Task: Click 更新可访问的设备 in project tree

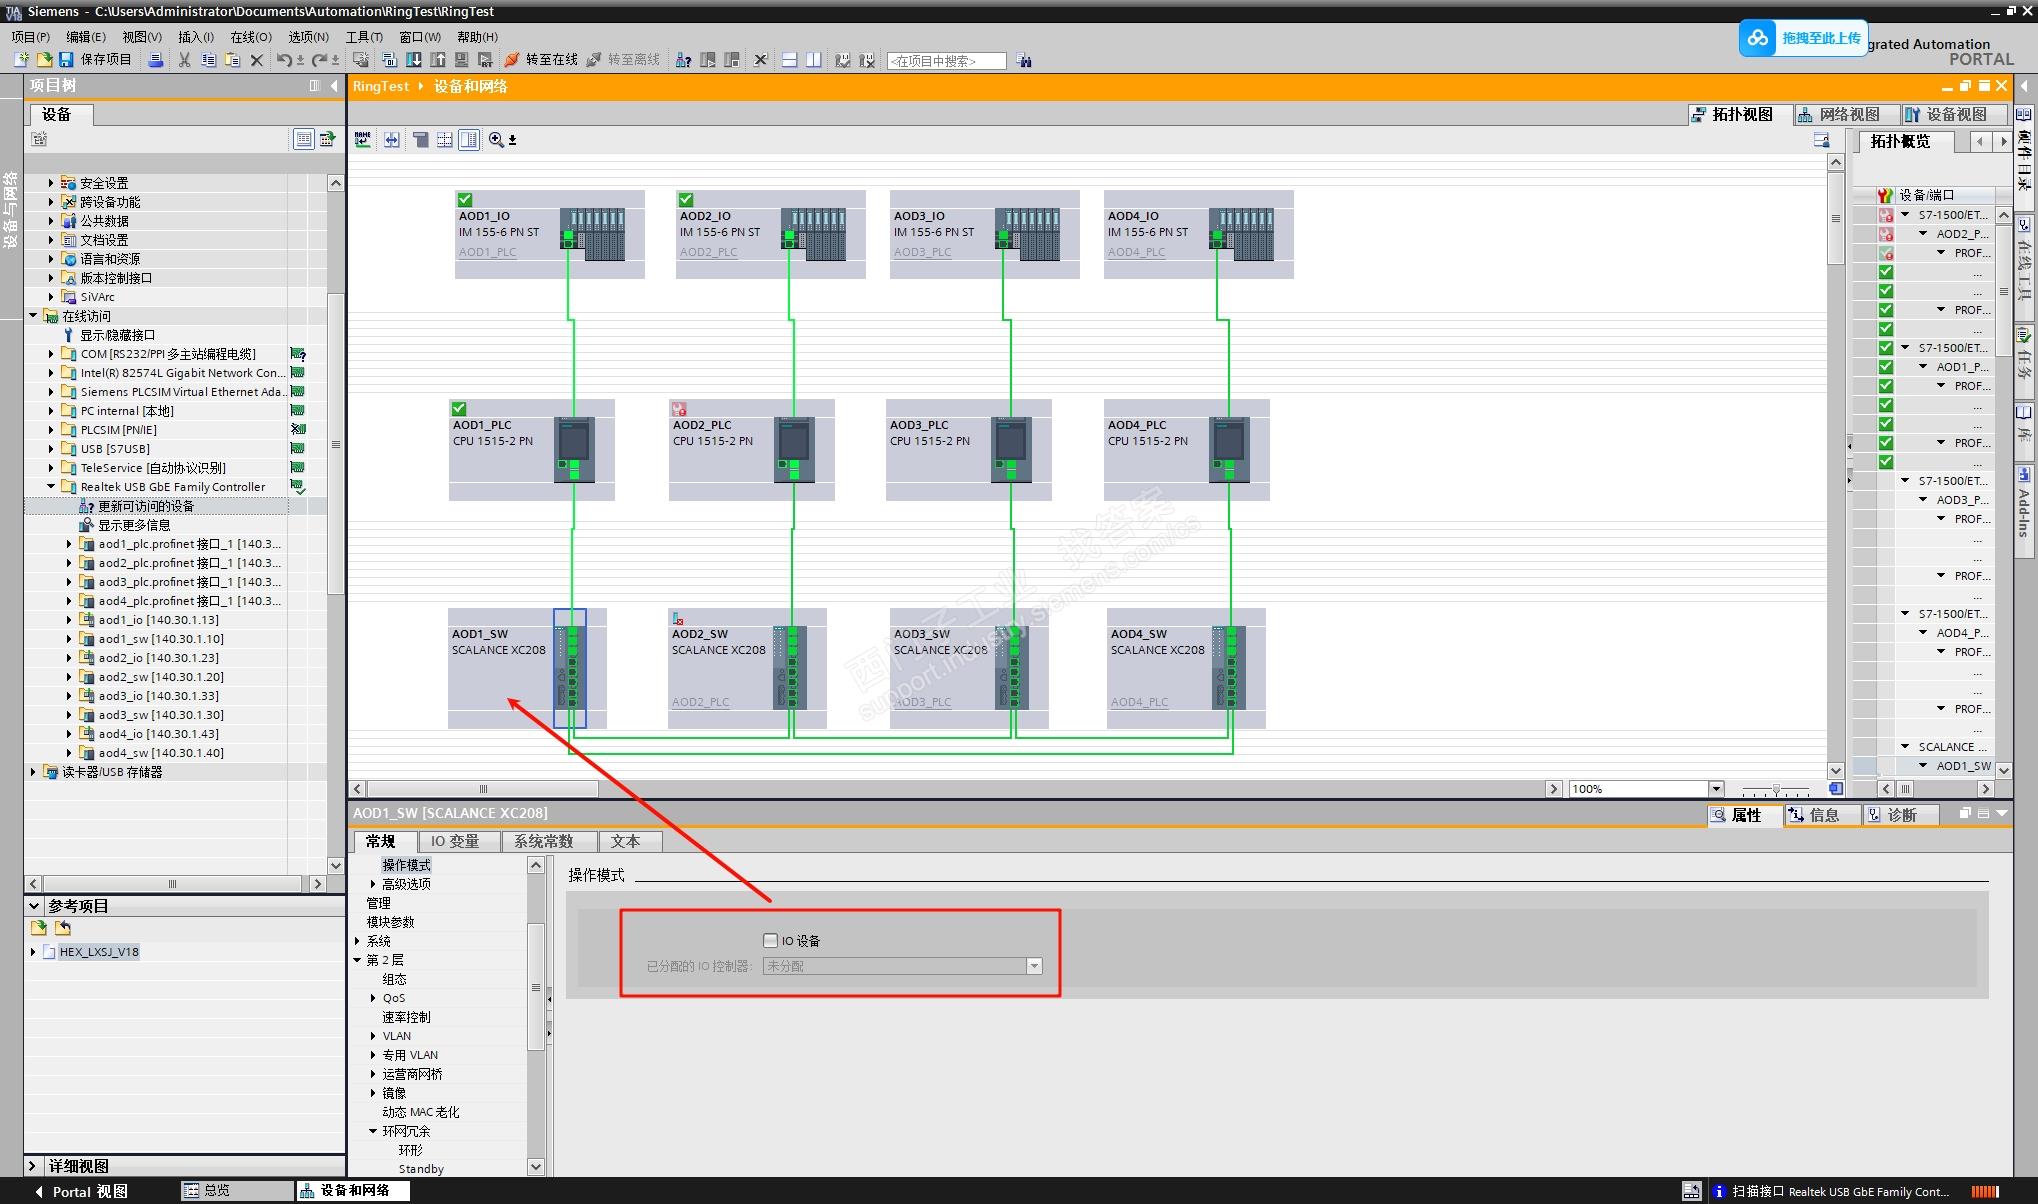Action: (145, 506)
